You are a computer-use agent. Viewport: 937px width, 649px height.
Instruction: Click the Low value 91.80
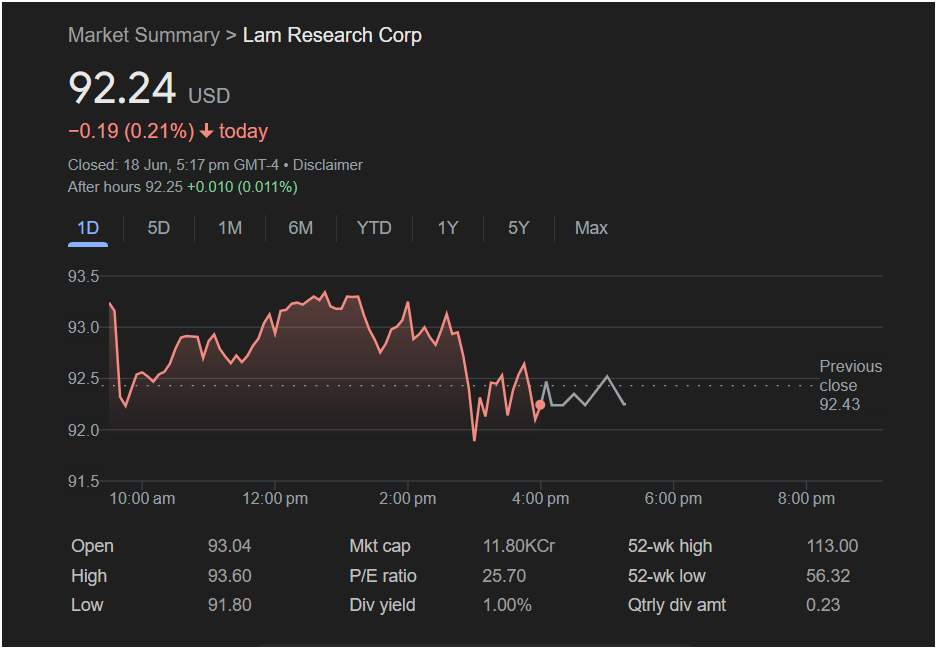tap(229, 605)
